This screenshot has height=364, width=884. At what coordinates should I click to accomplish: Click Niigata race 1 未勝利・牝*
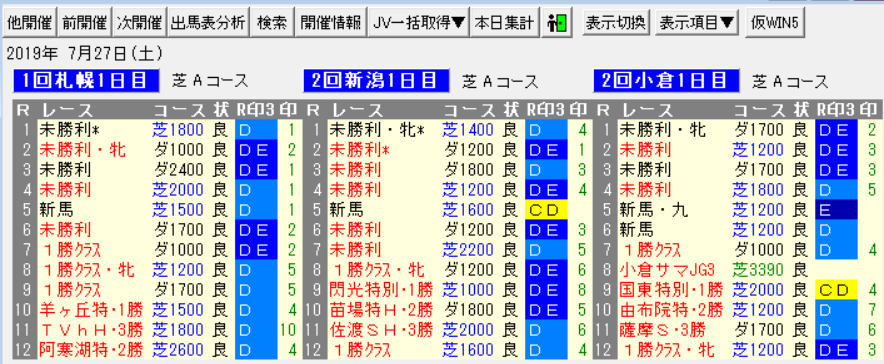(x=377, y=130)
